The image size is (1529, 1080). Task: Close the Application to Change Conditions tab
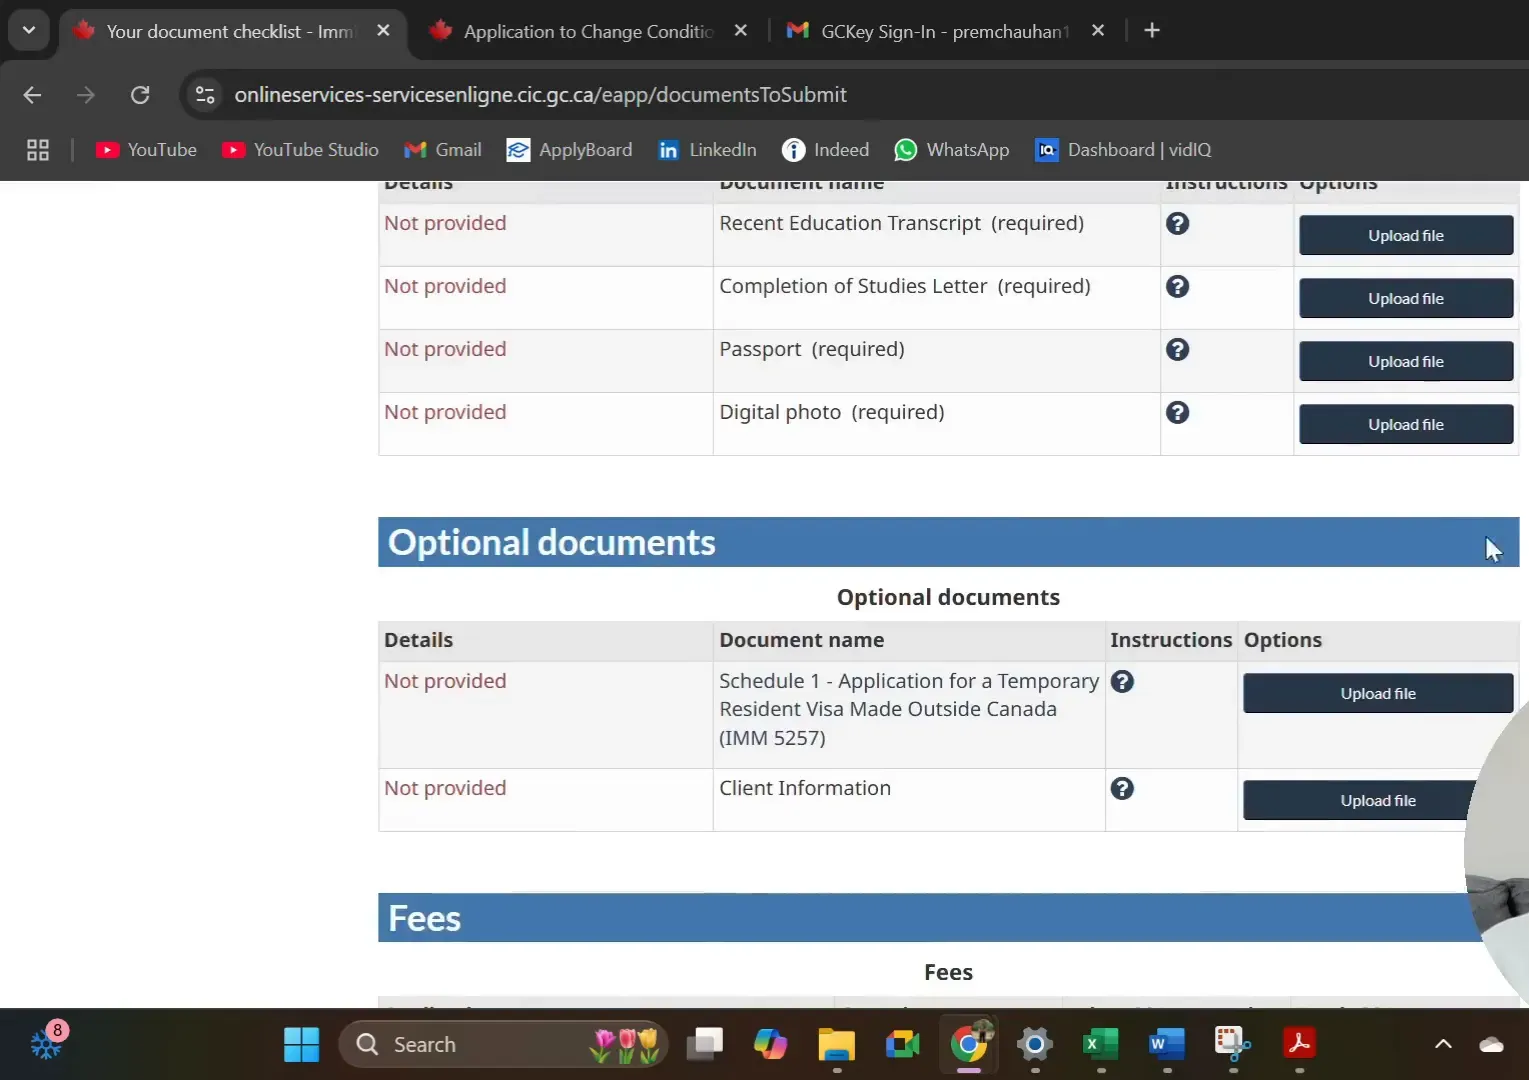pos(741,31)
